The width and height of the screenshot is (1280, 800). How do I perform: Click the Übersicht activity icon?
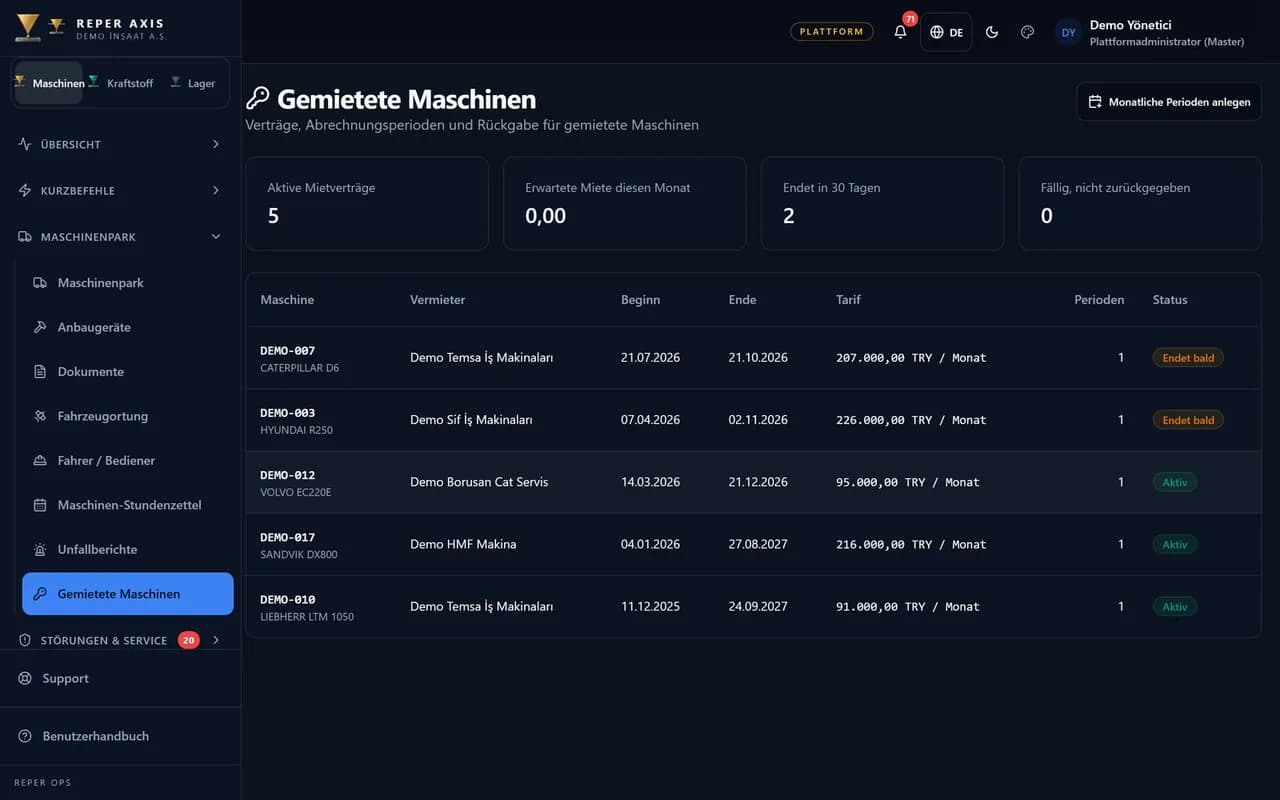[25, 144]
